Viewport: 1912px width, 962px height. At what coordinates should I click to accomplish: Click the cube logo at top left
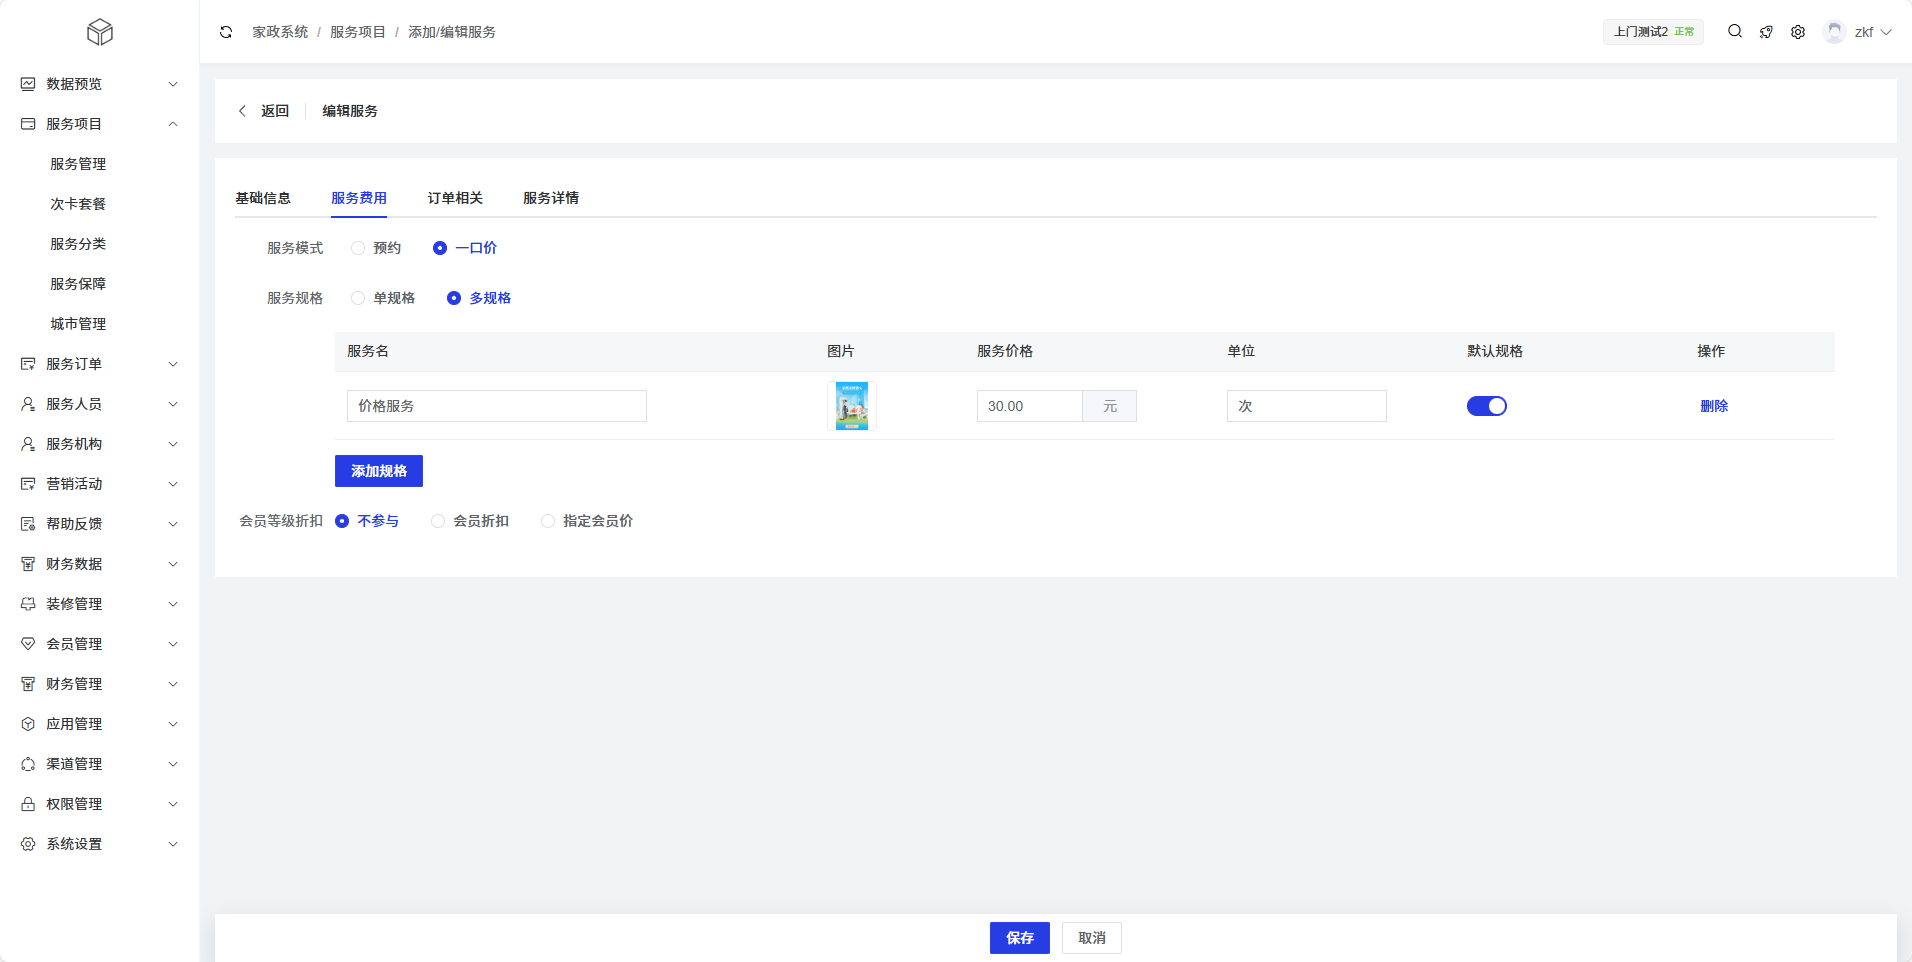[x=100, y=32]
